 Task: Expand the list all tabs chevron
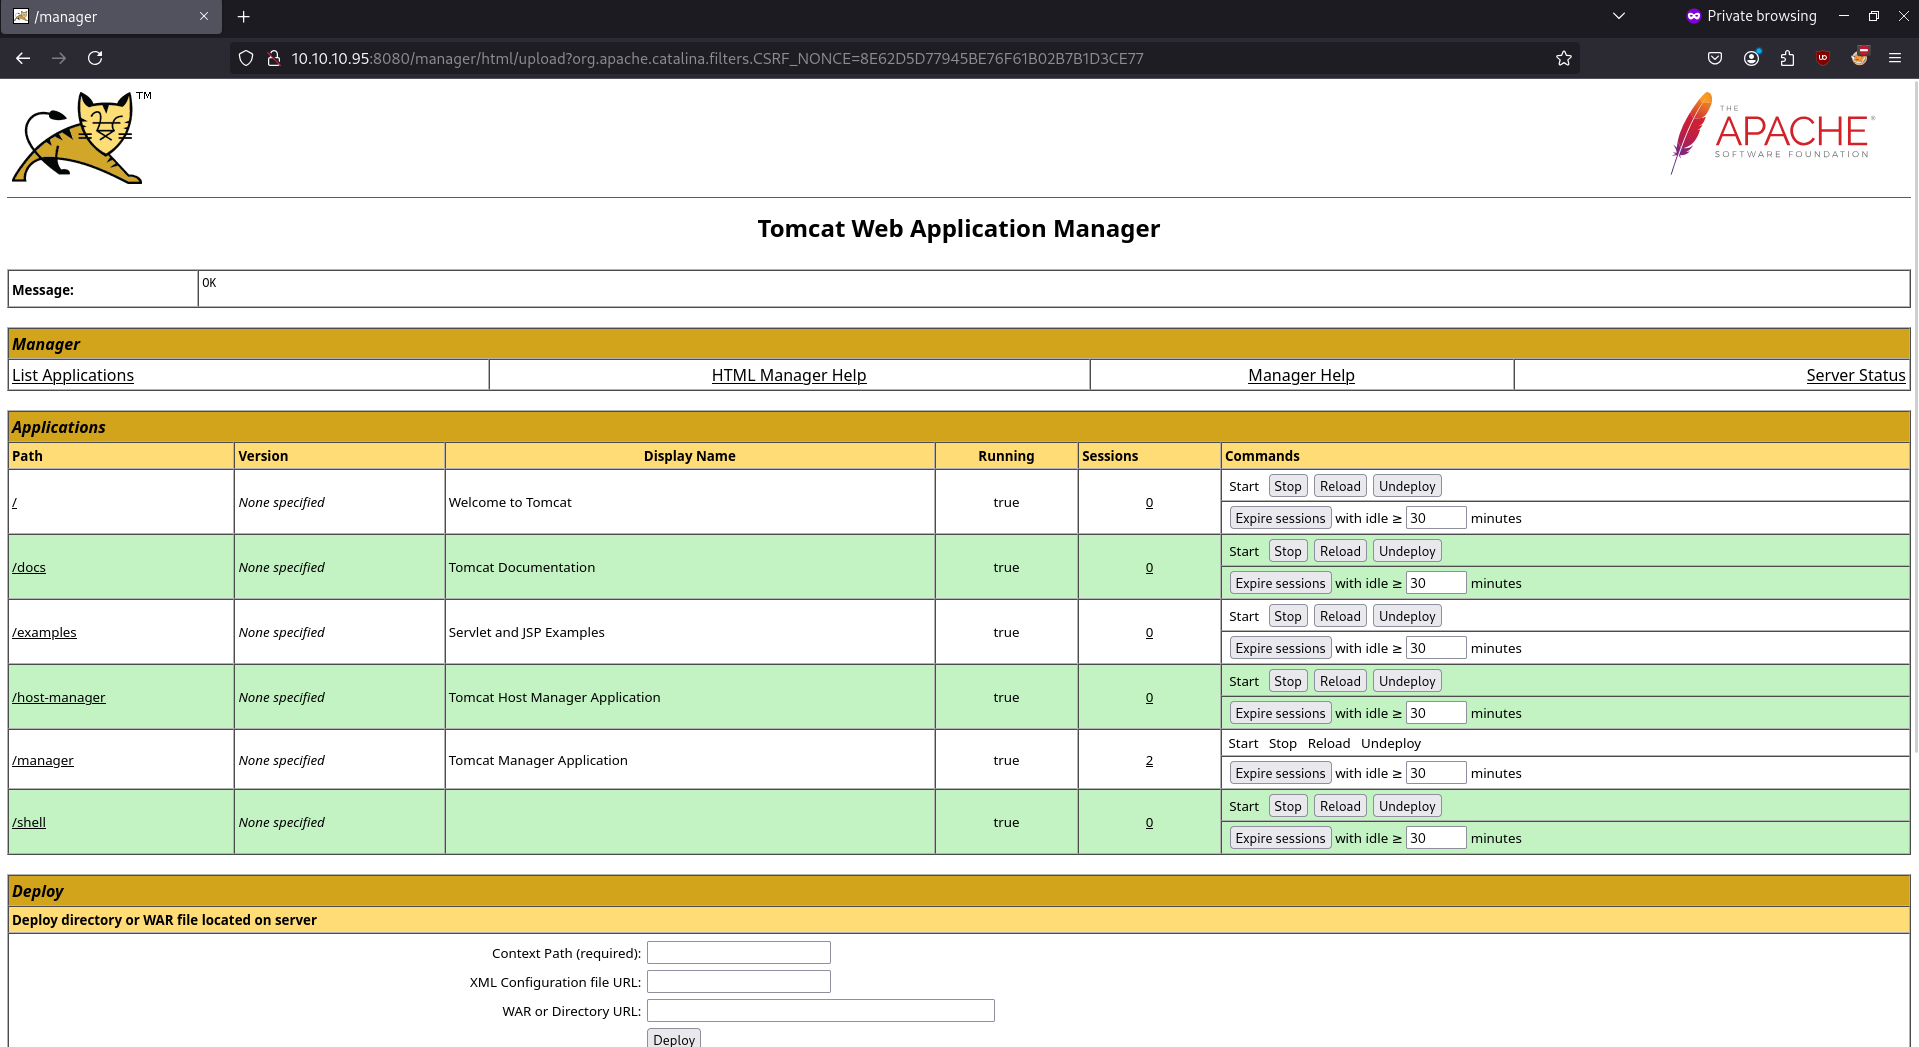(x=1619, y=16)
